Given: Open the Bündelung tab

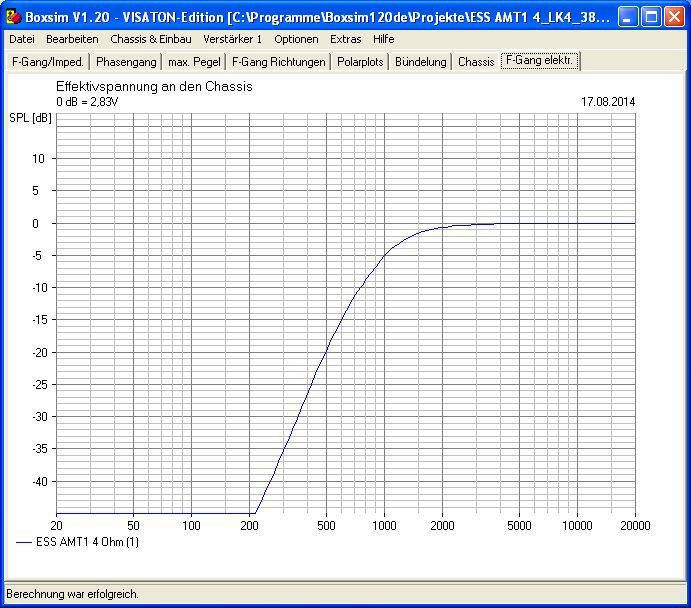Looking at the screenshot, I should pos(421,62).
